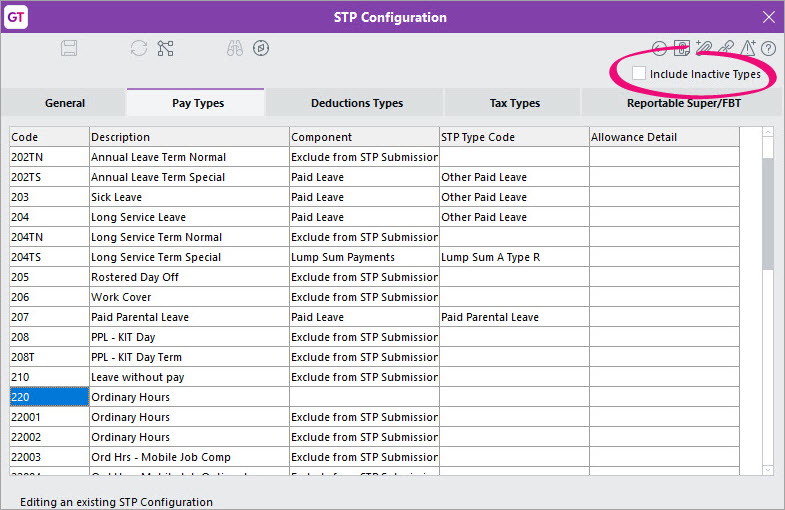Viewport: 785px width, 510px height.
Task: Click the add alert triangle icon
Action: pyautogui.click(x=747, y=48)
